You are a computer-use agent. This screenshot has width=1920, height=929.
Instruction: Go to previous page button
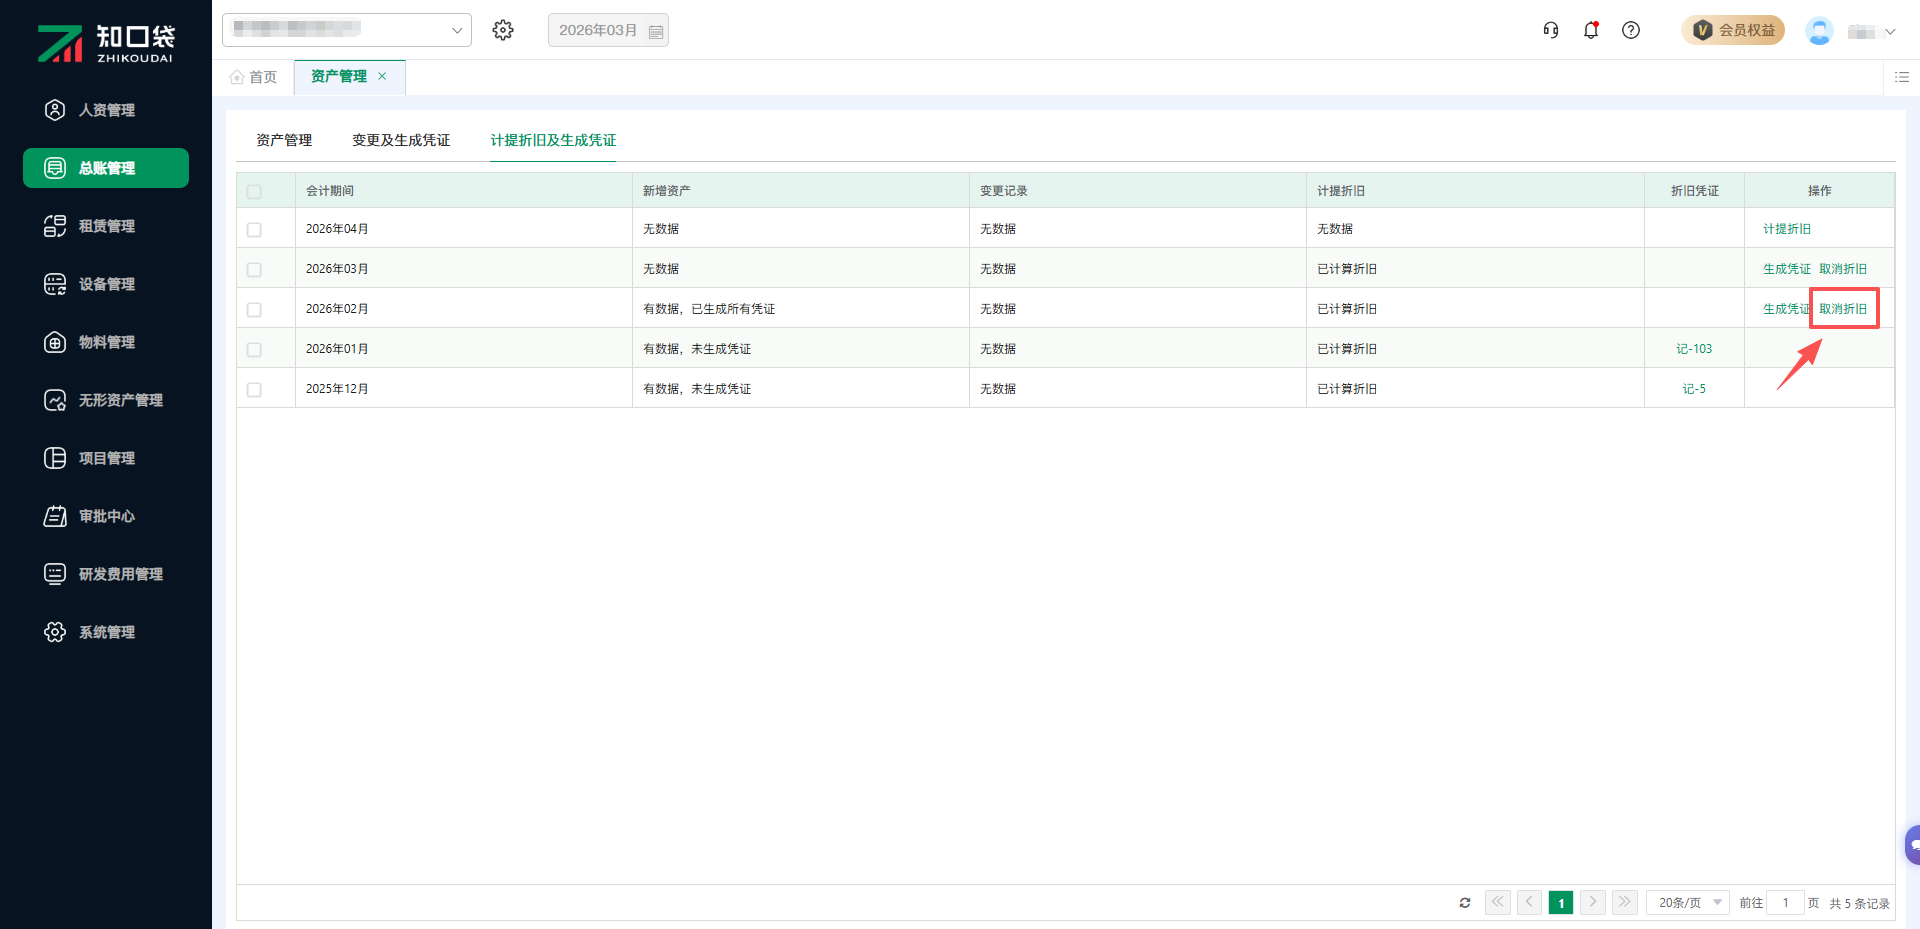(x=1530, y=902)
